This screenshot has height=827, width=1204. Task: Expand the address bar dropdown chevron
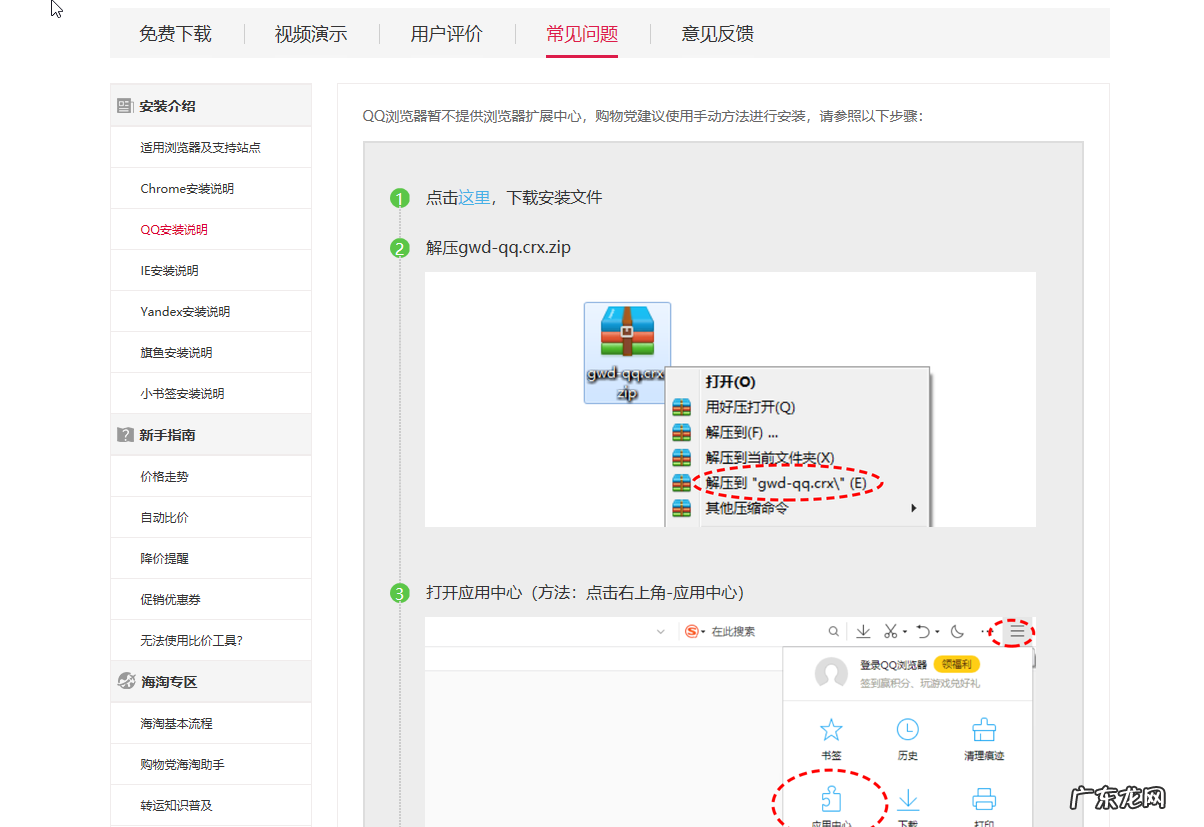click(662, 631)
